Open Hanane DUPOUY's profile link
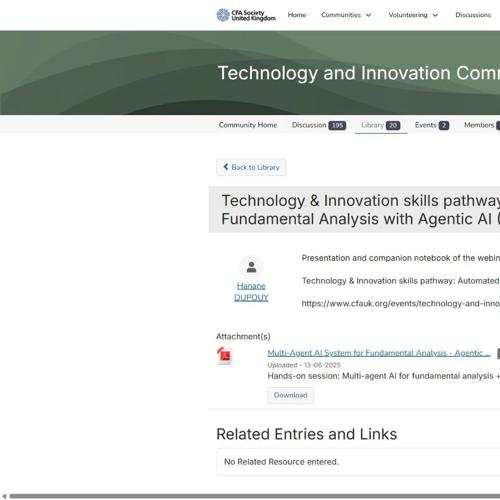500x500 pixels. (x=251, y=292)
